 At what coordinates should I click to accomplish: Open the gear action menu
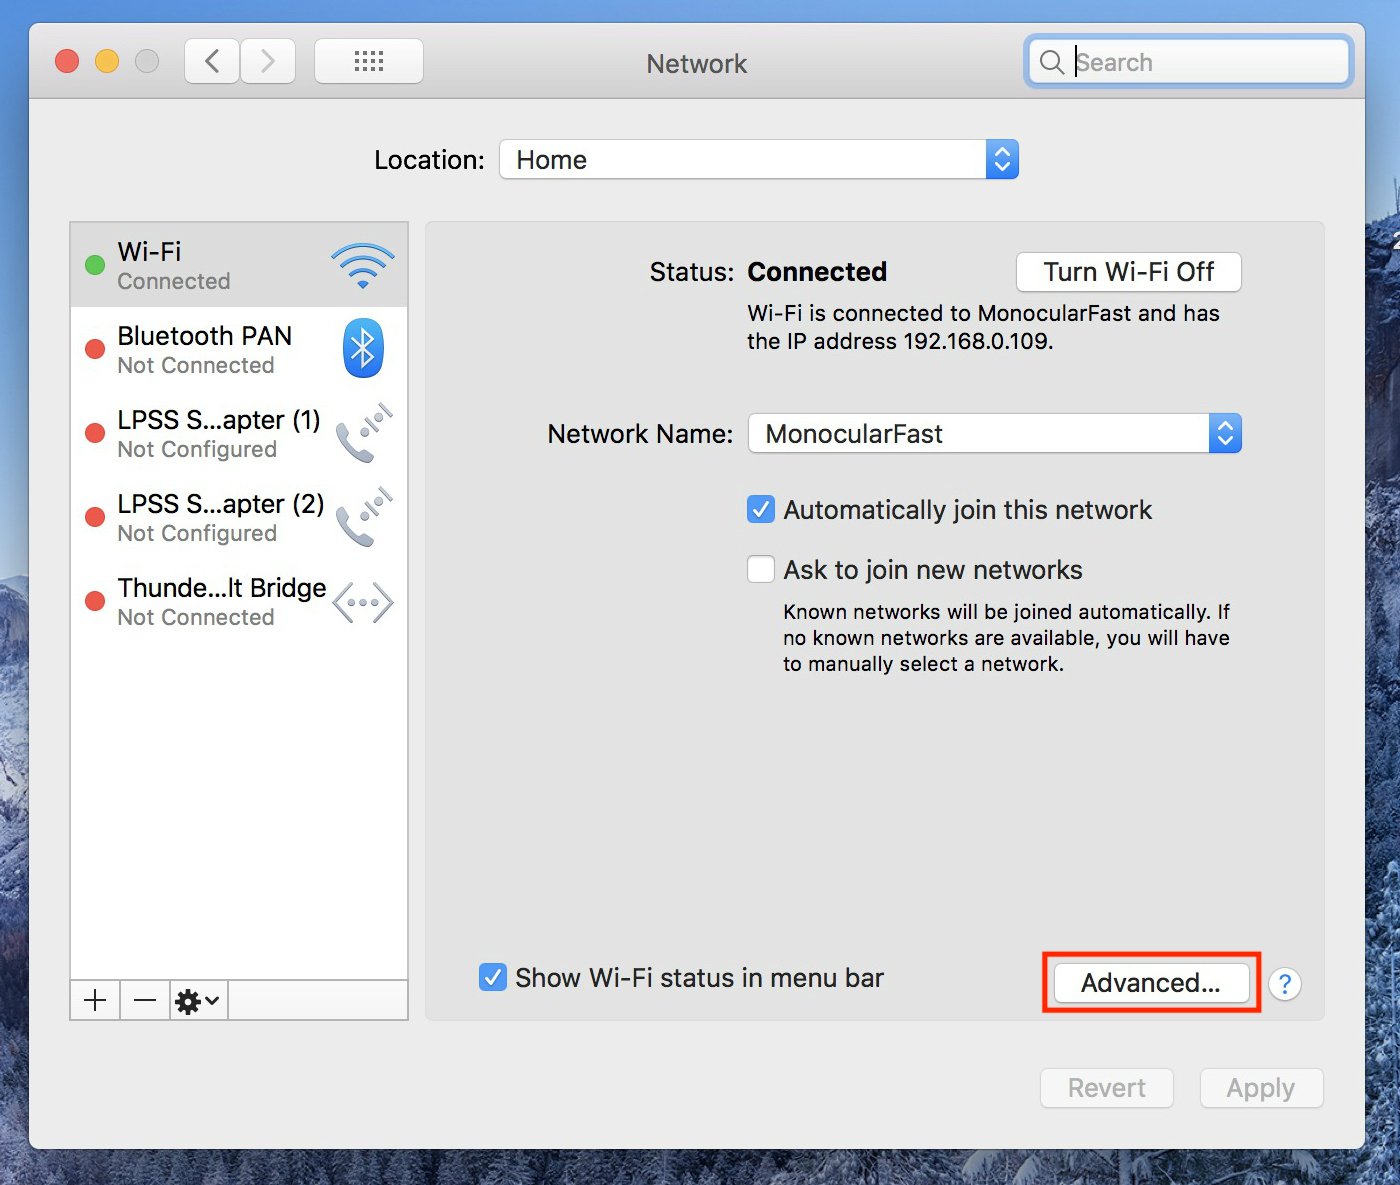(198, 1000)
